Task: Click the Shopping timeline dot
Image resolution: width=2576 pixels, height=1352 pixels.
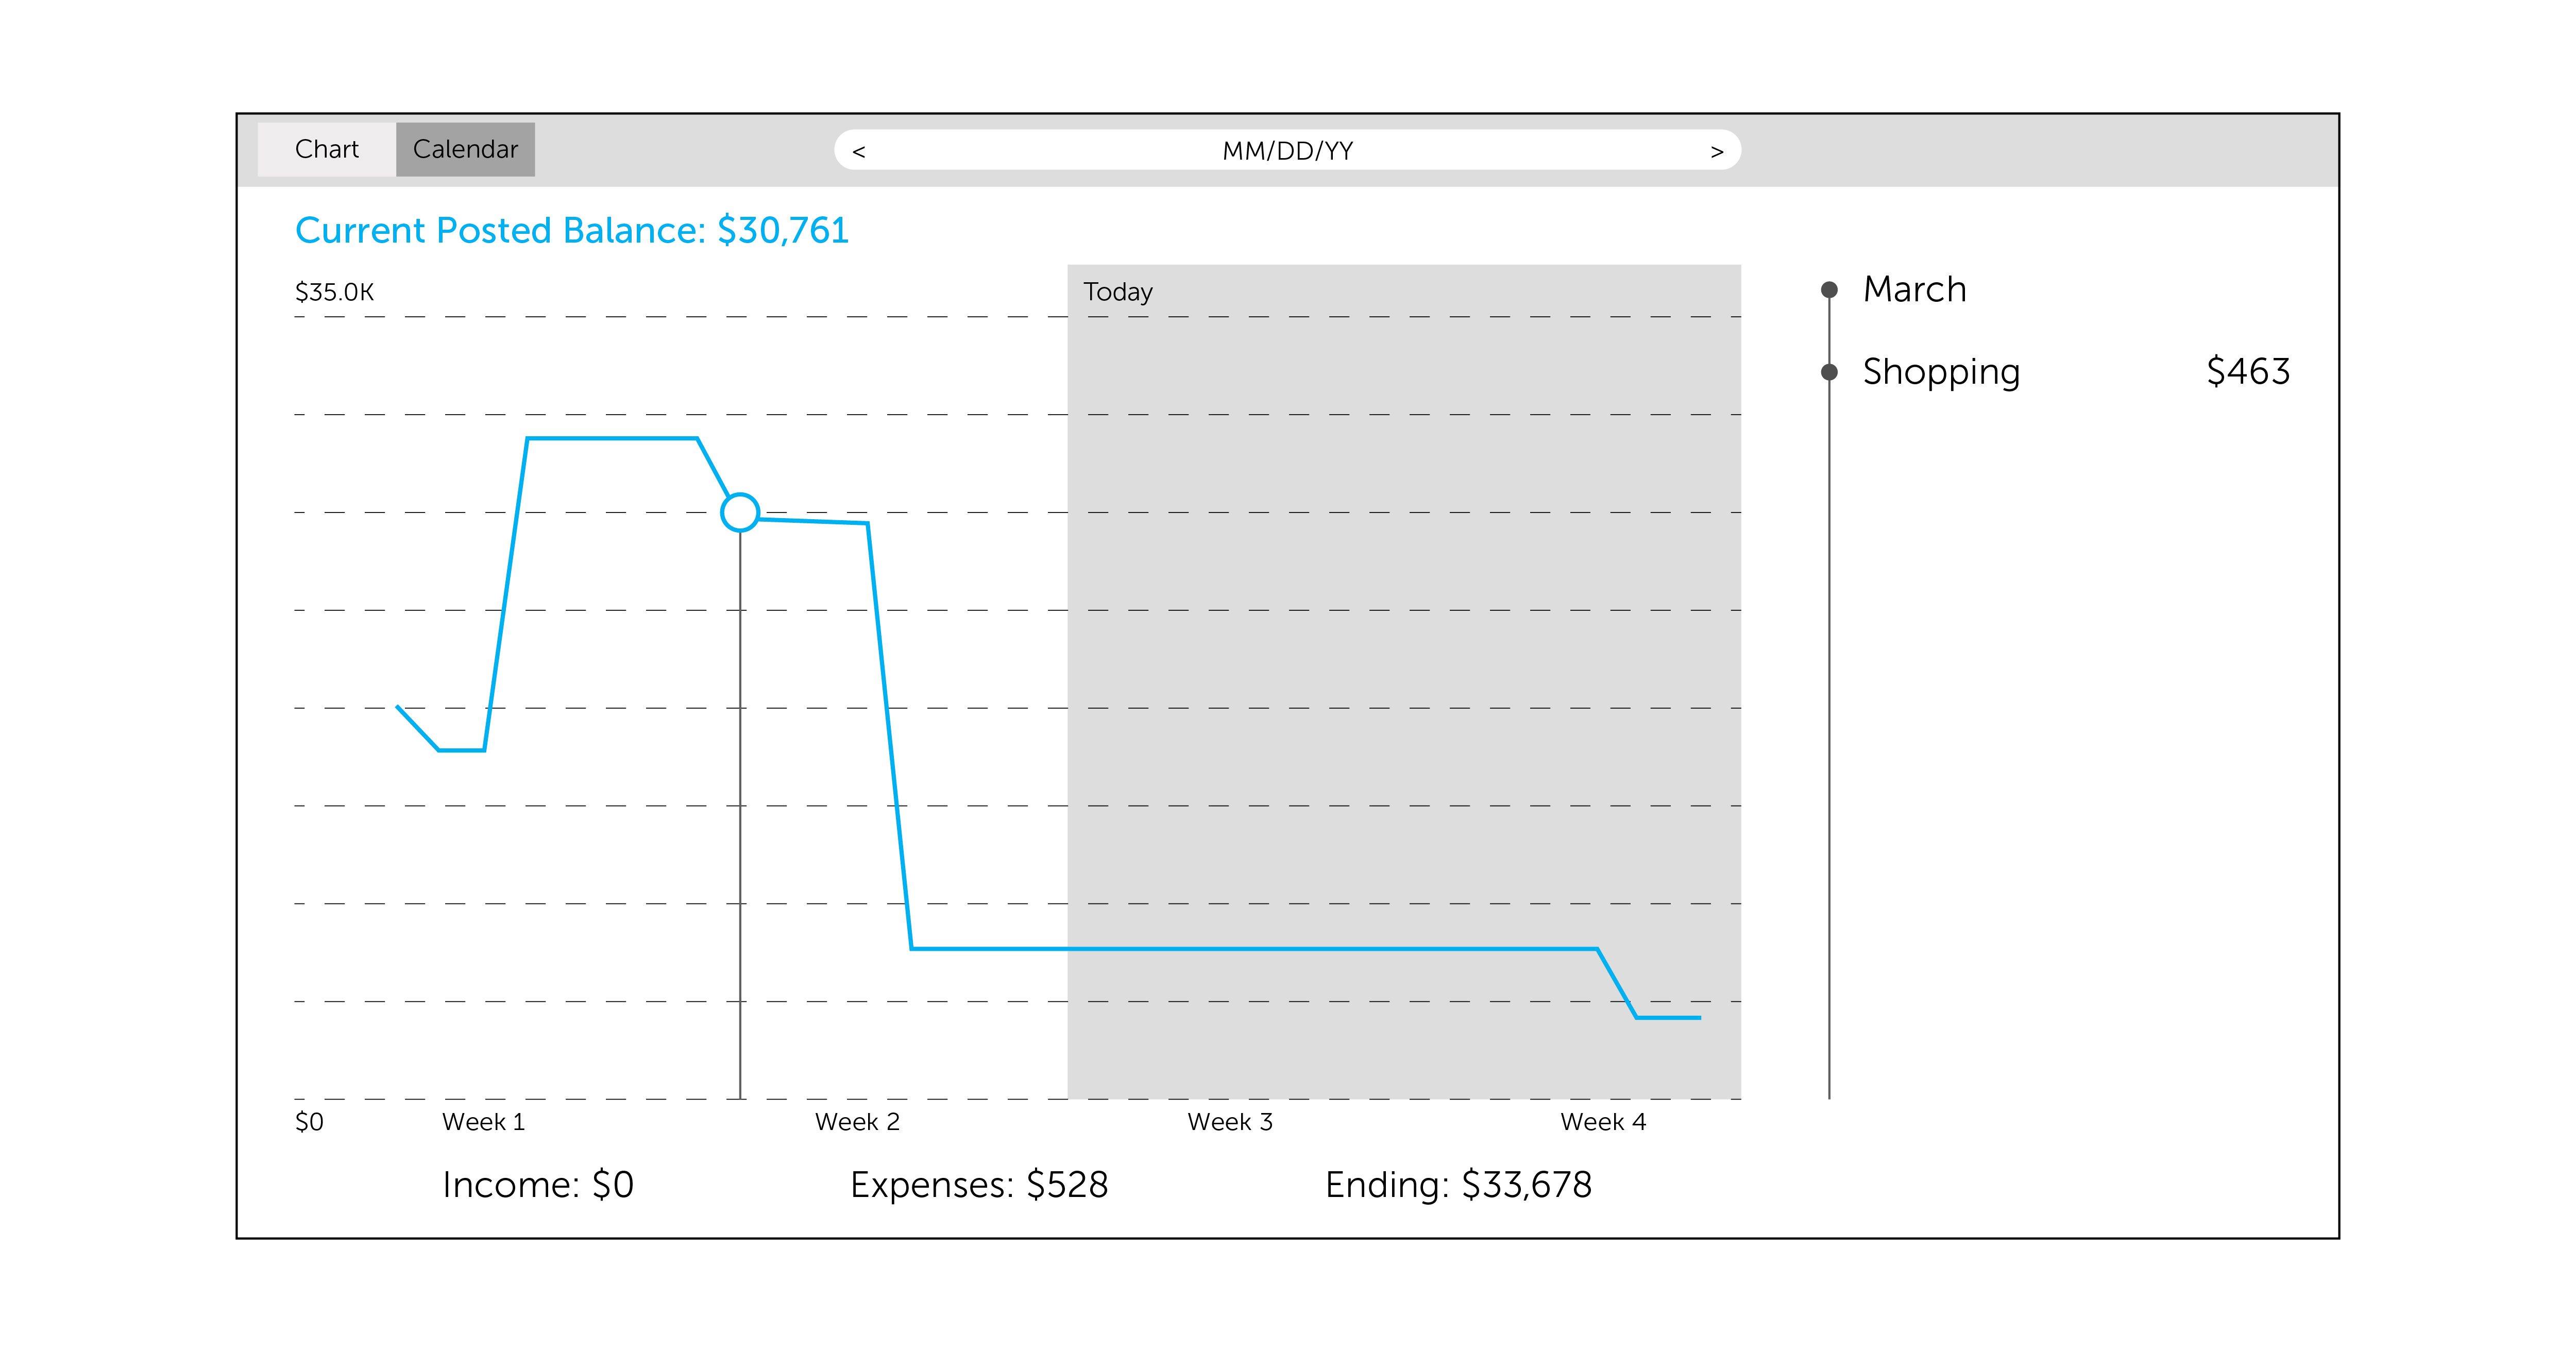Action: [1829, 372]
